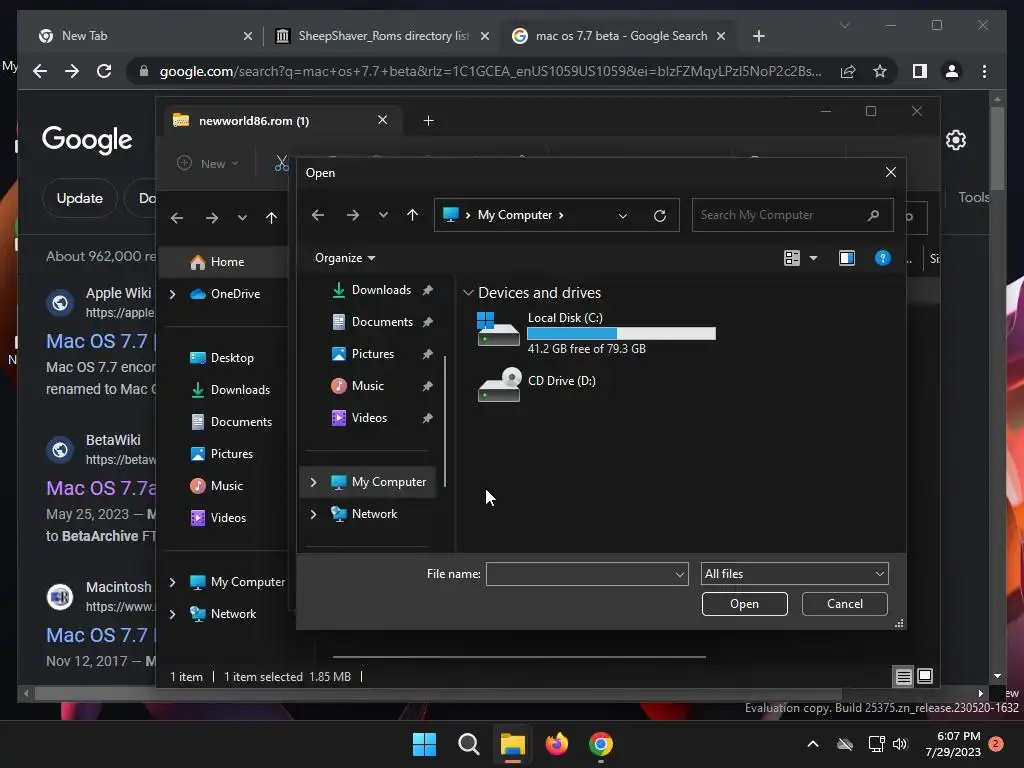This screenshot has height=768, width=1024.
Task: Click the File name input field
Action: (x=580, y=574)
